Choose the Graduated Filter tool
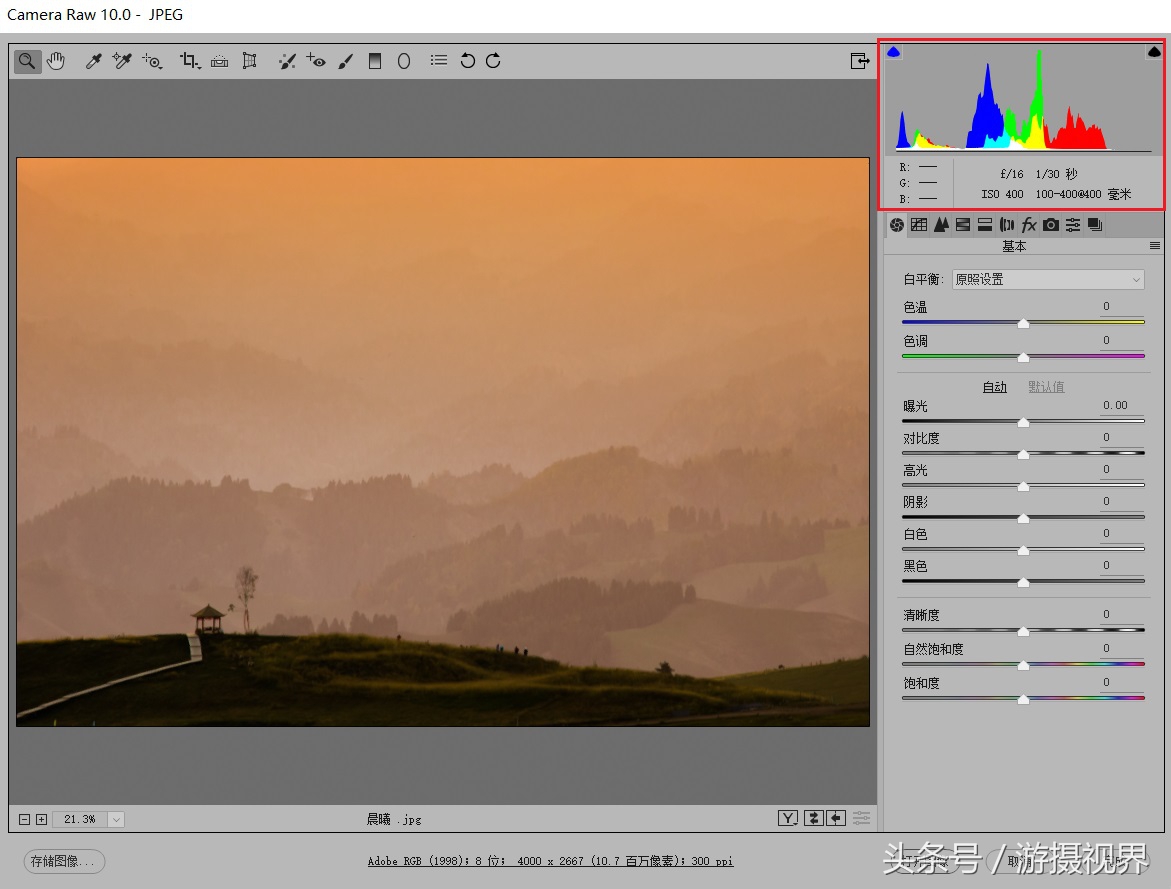This screenshot has height=889, width=1171. [x=375, y=61]
